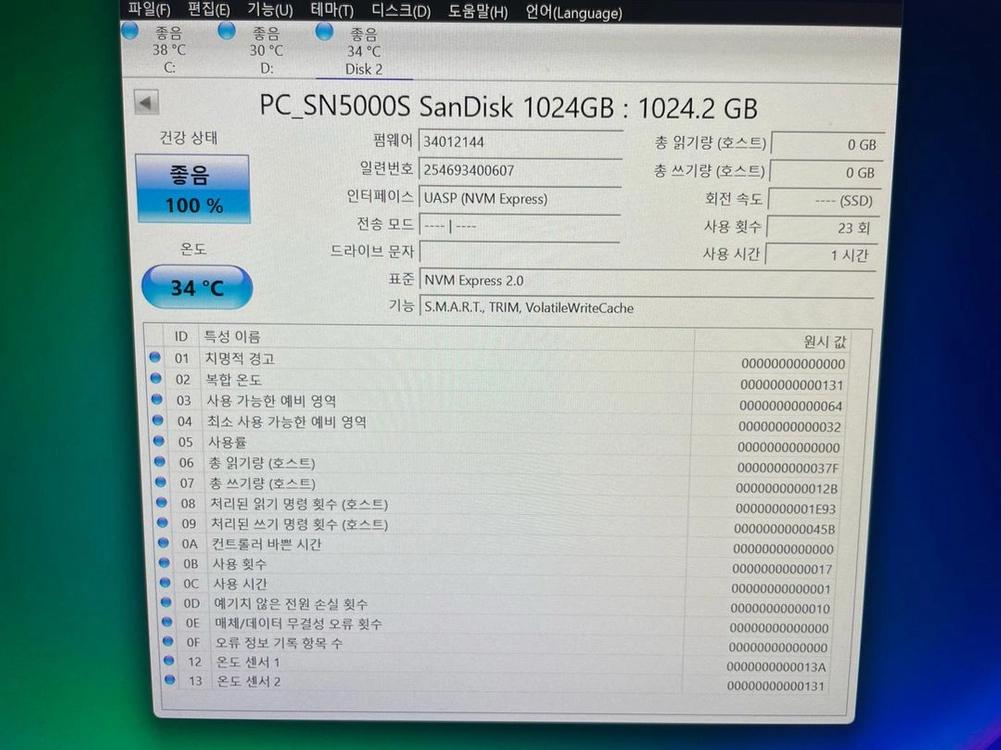Select the C: drive tab
Viewport: 1001px width, 750px height.
[x=169, y=50]
